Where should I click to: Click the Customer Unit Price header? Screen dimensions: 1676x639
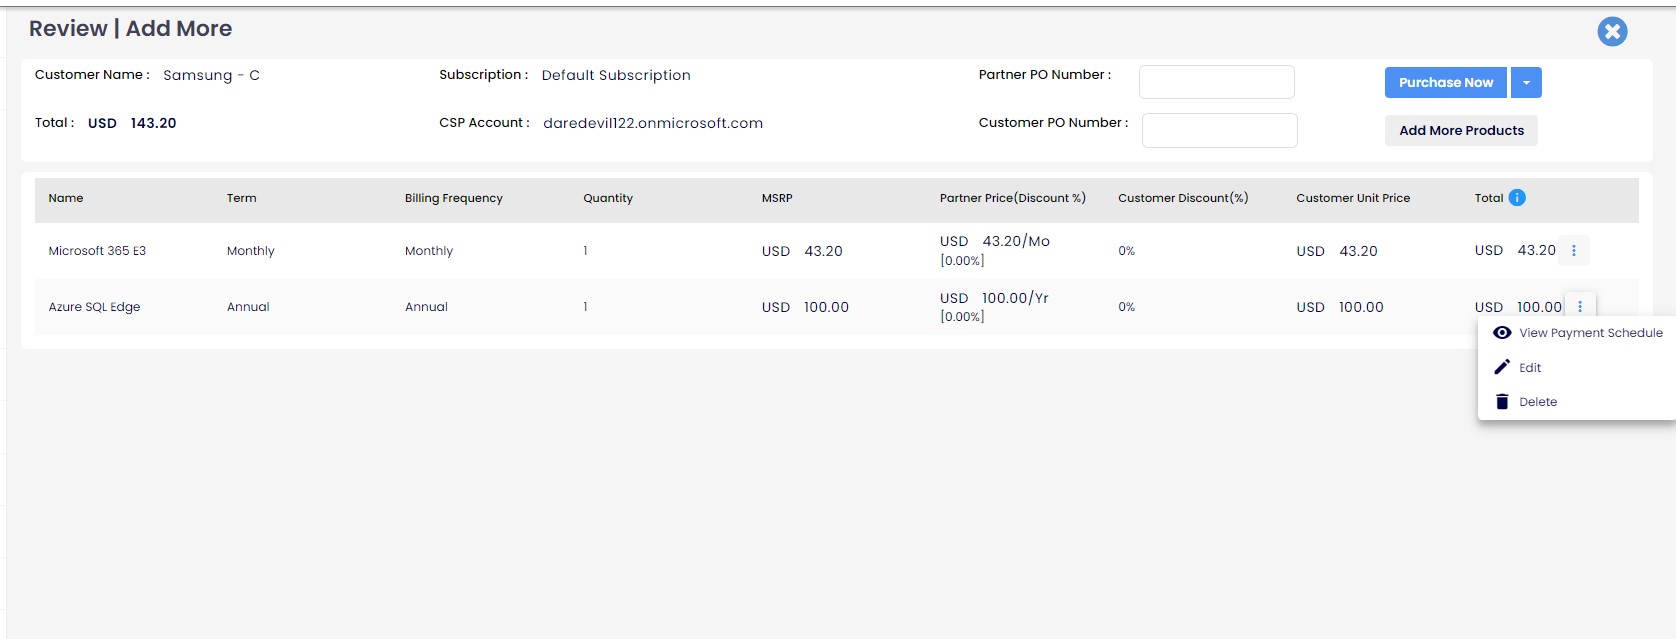tap(1353, 198)
